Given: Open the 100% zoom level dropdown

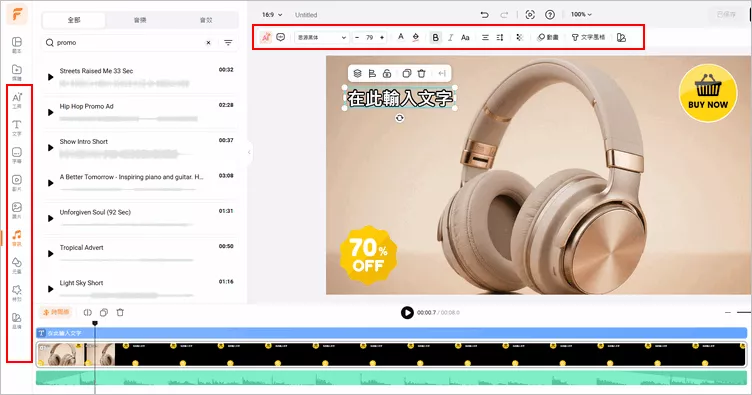Looking at the screenshot, I should 581,14.
